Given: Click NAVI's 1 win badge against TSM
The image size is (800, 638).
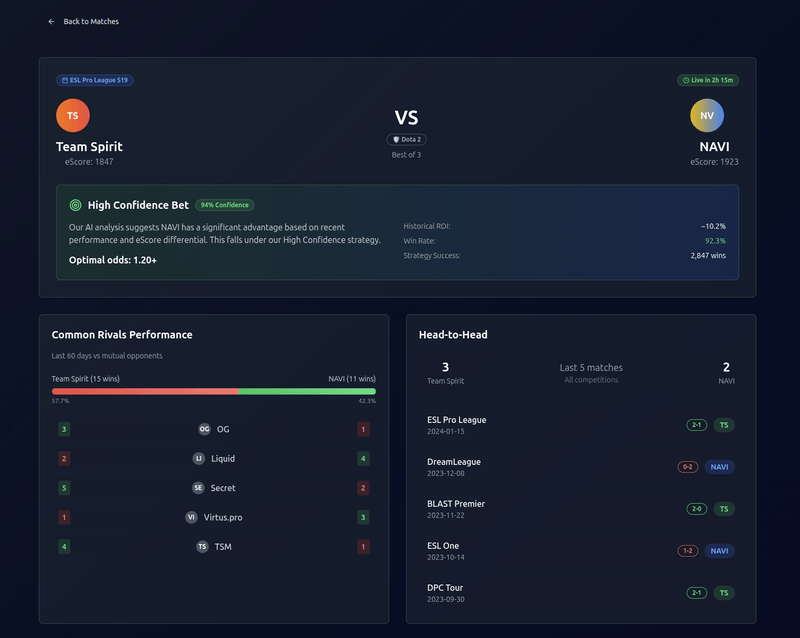Looking at the screenshot, I should coord(363,547).
